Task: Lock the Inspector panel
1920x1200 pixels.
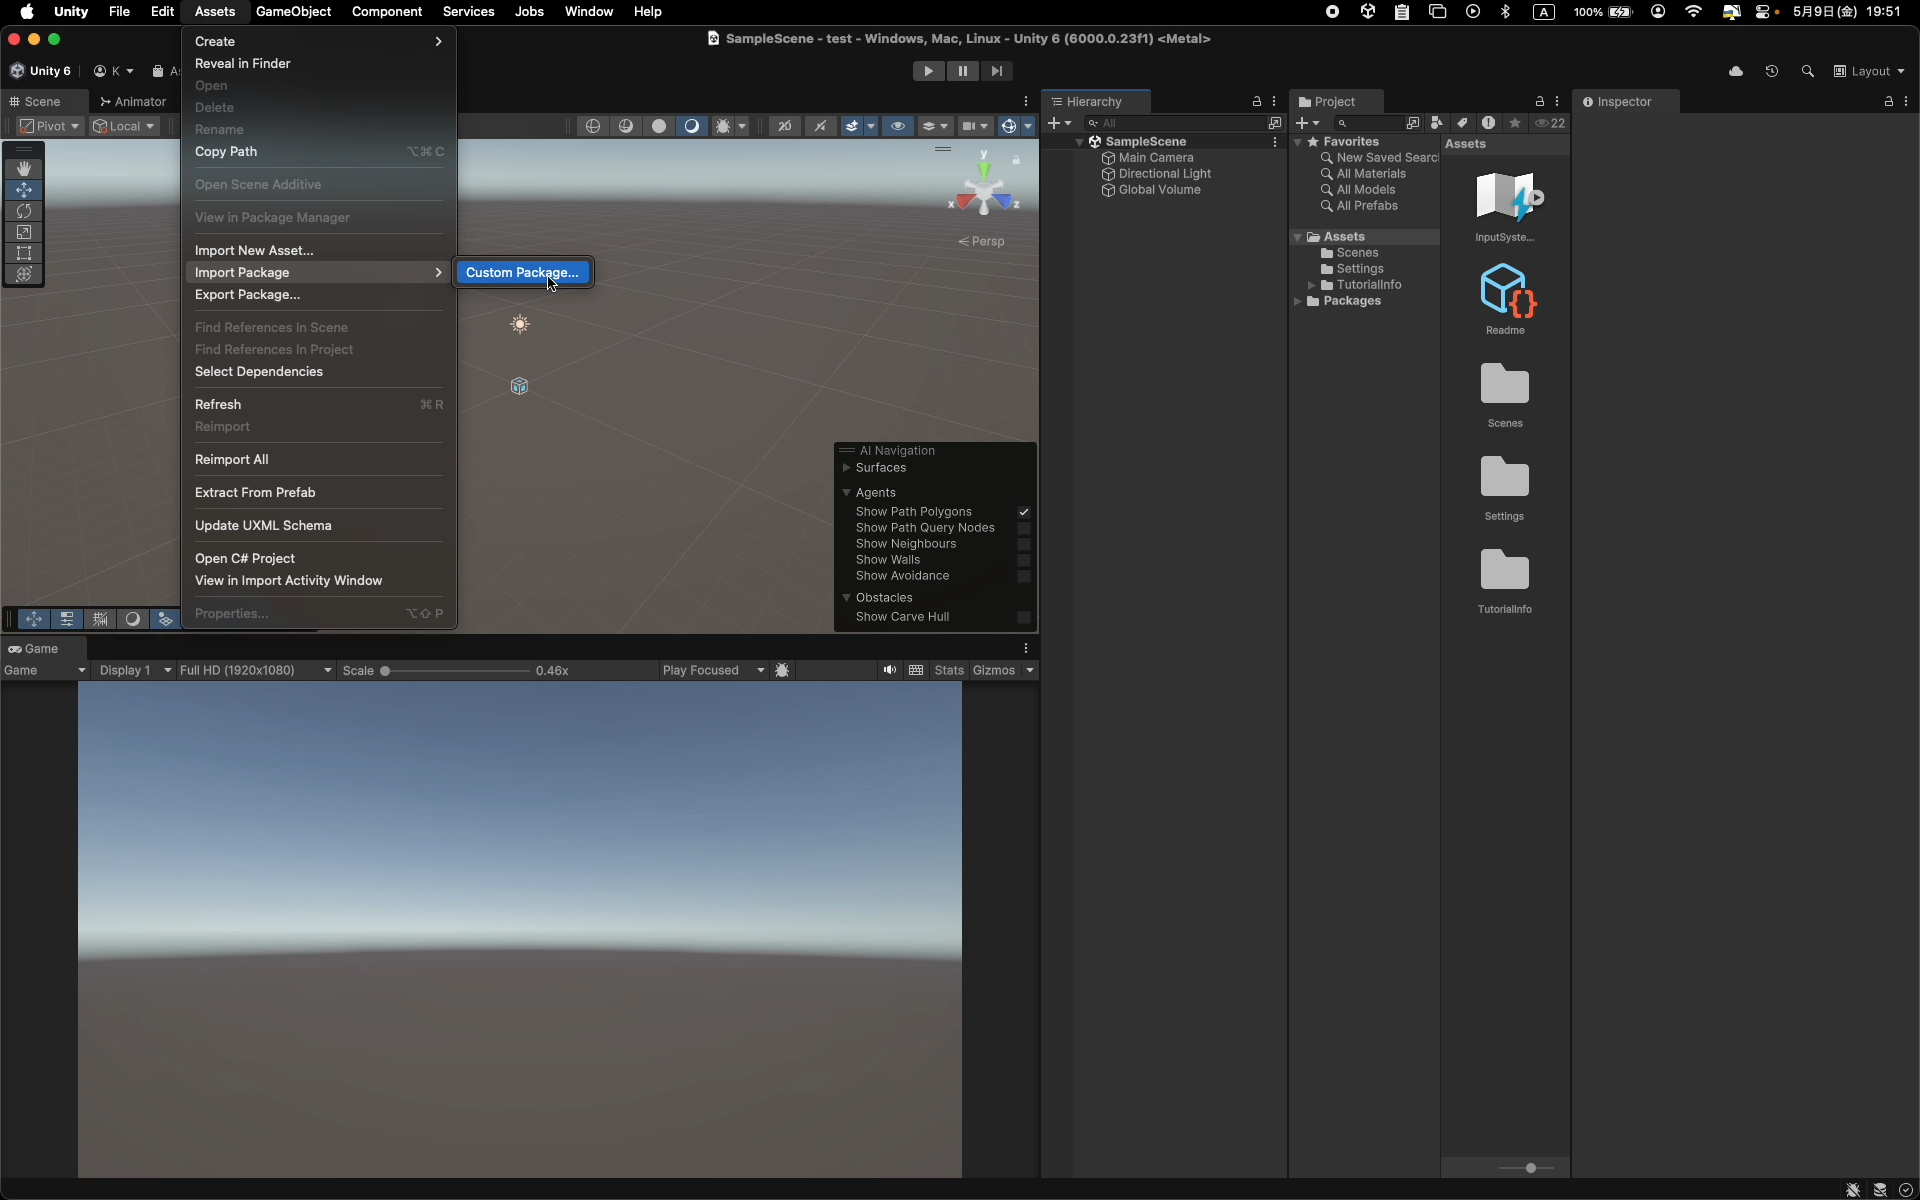Action: click(x=1888, y=102)
